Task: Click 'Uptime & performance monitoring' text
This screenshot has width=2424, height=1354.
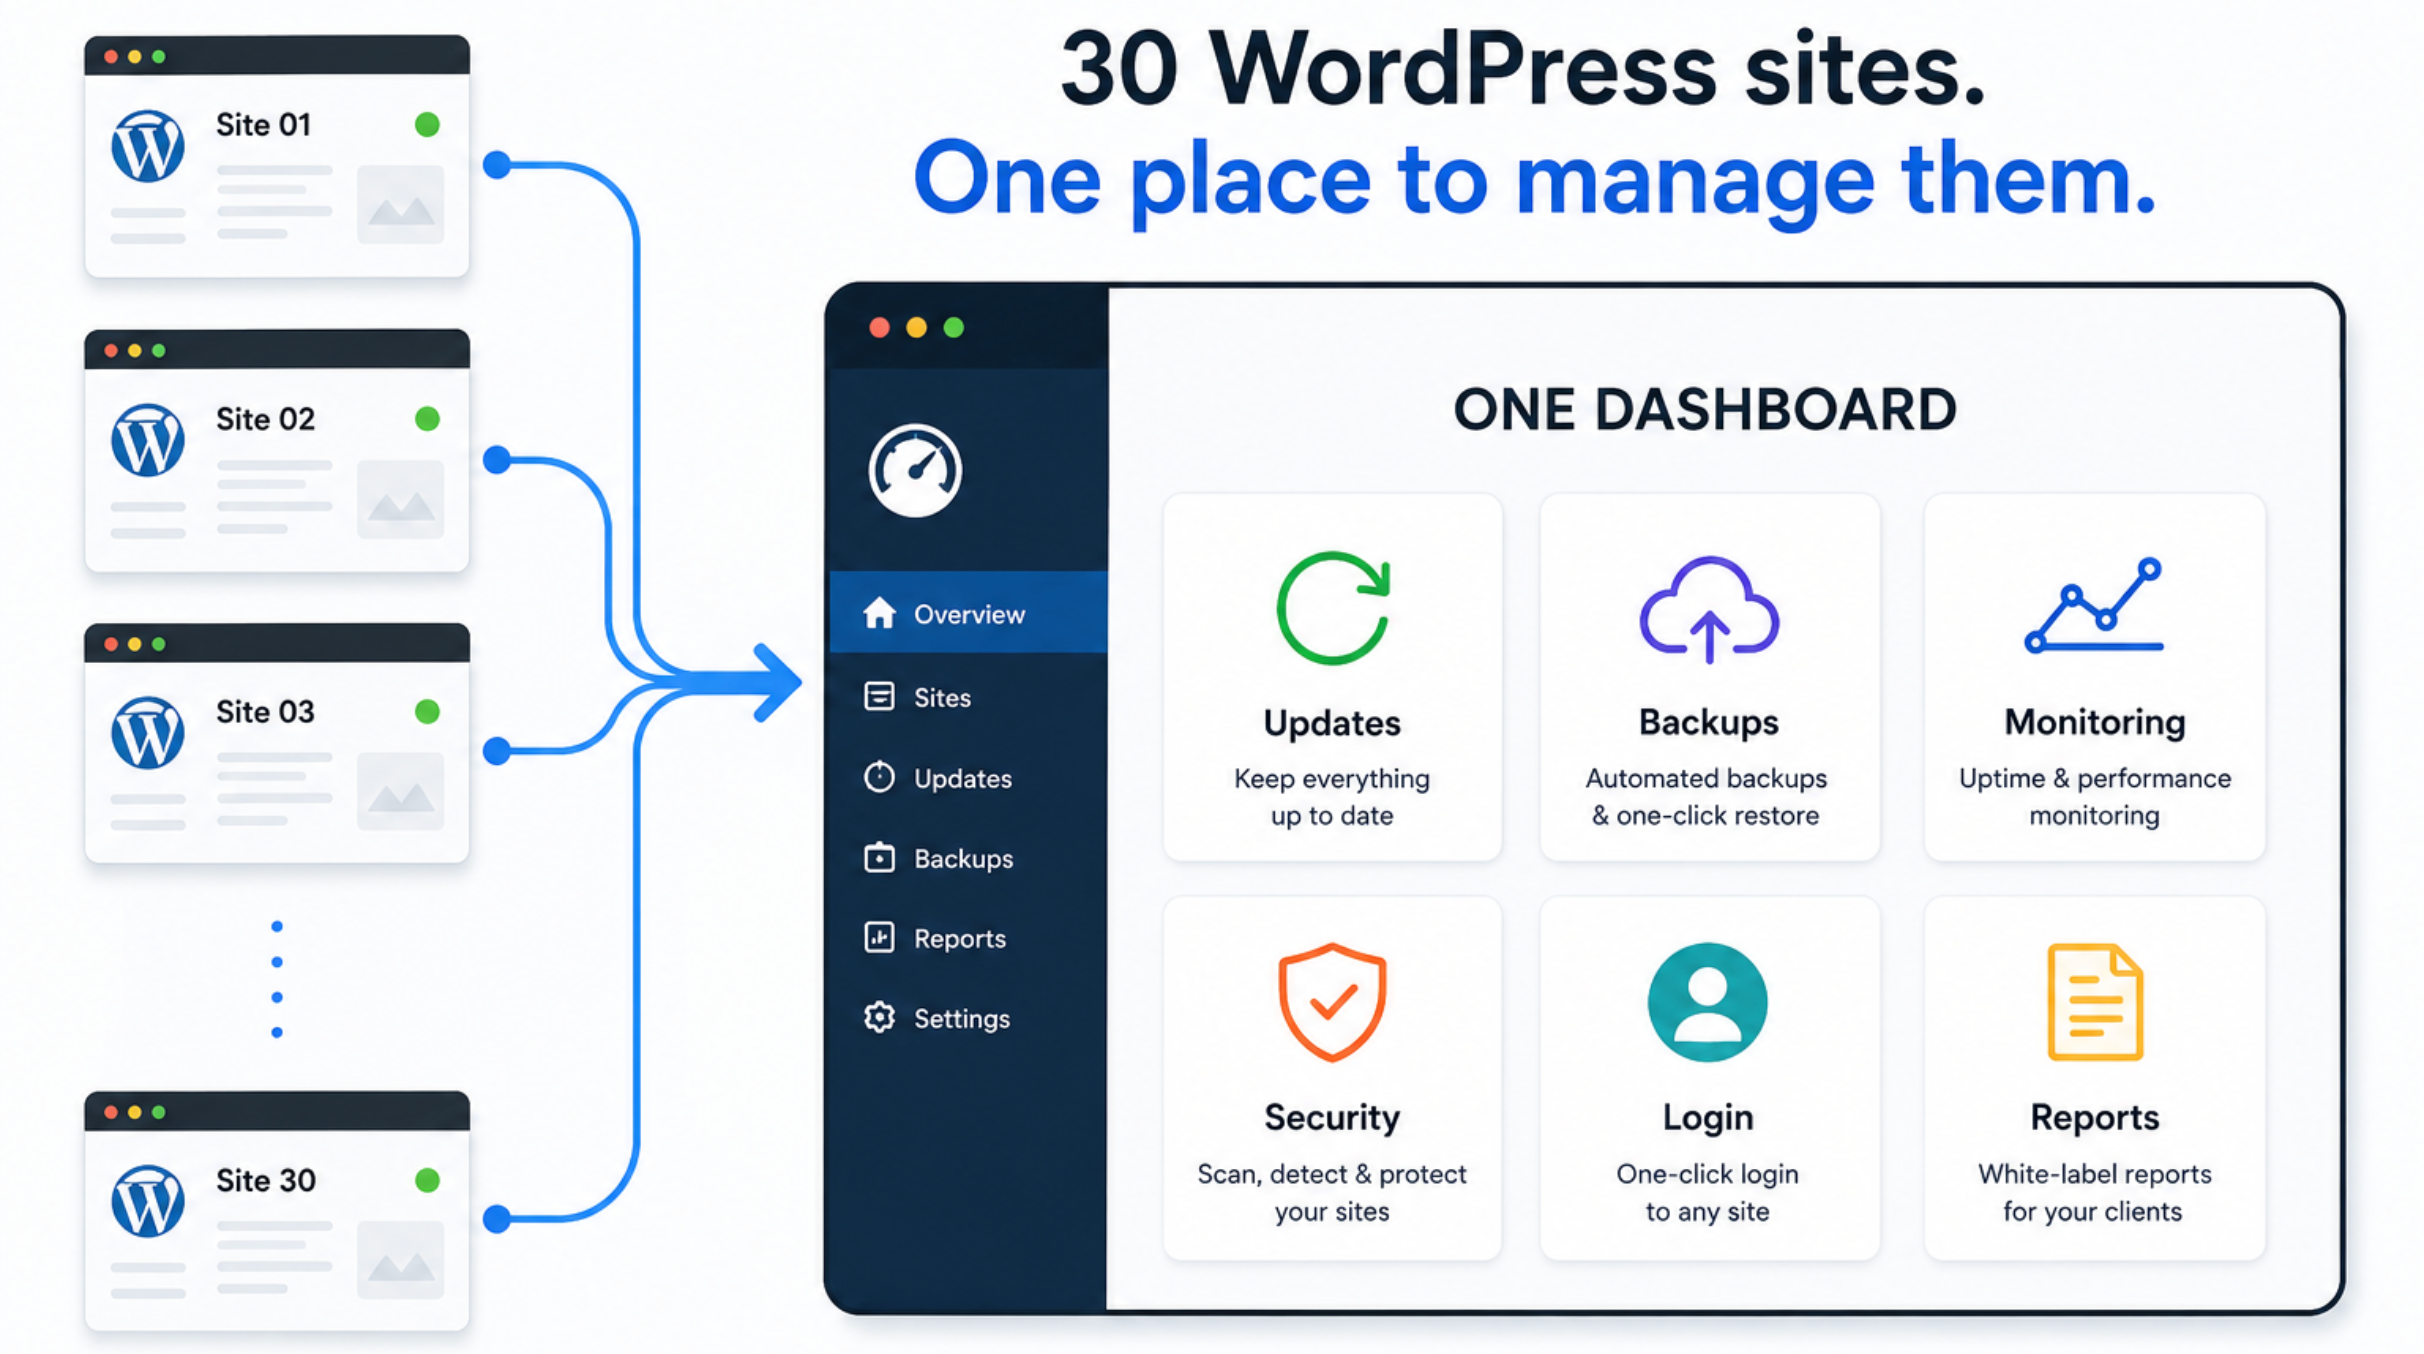Action: tap(2094, 797)
